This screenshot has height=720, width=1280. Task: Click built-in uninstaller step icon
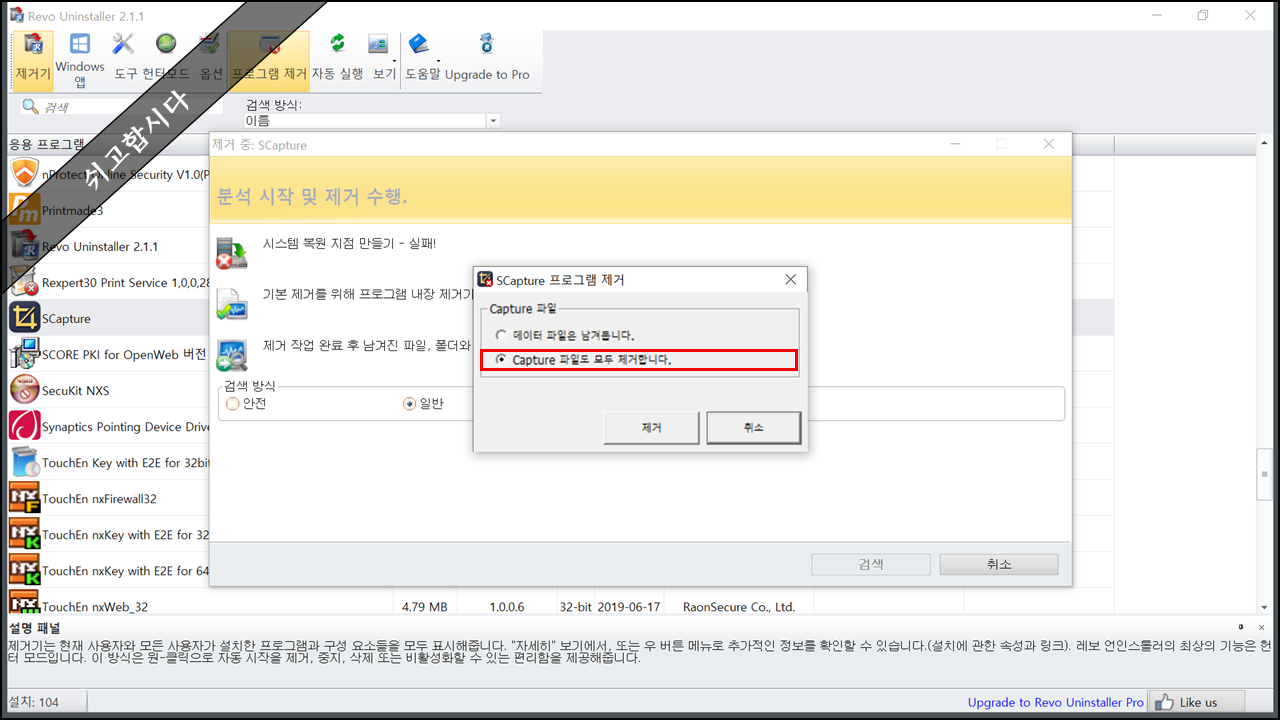[x=232, y=304]
